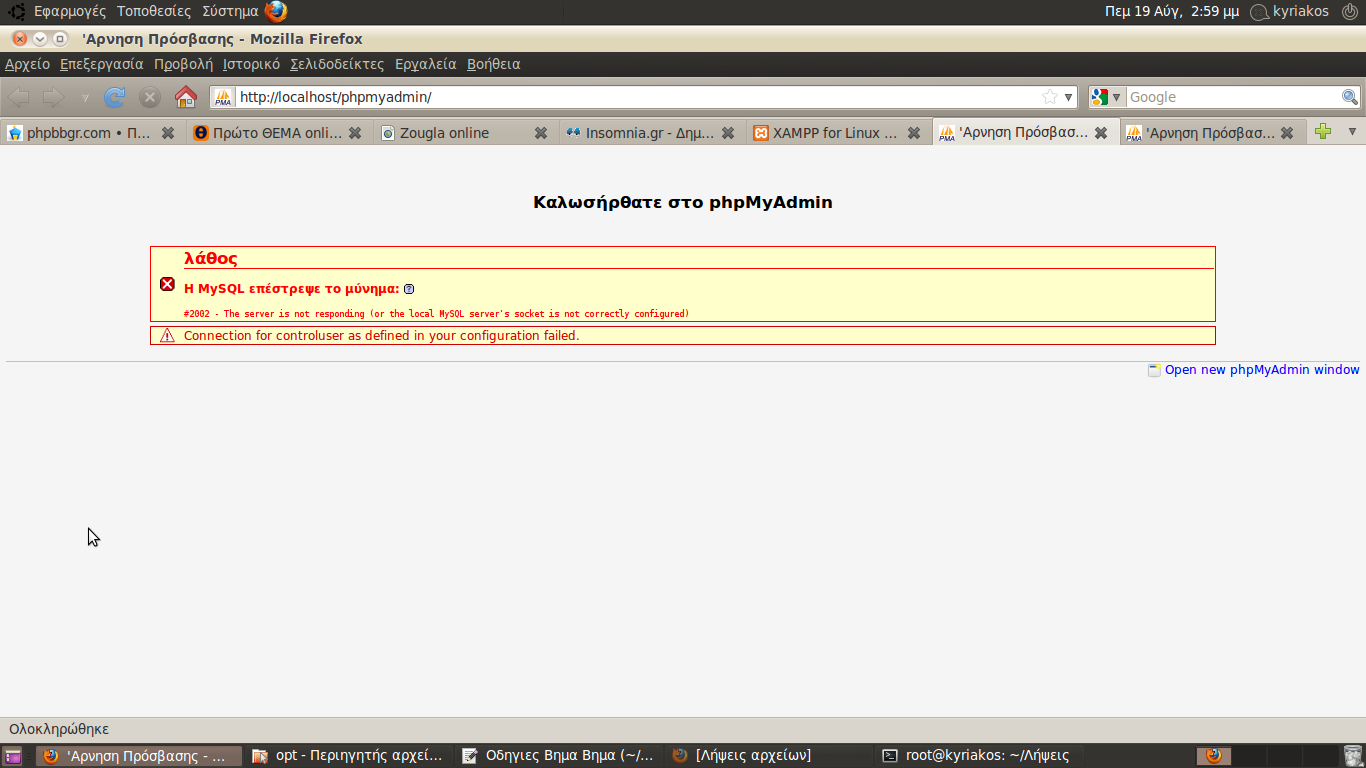The width and height of the screenshot is (1366, 768).
Task: Click the trash icon in bottom panel
Action: [x=1352, y=756]
